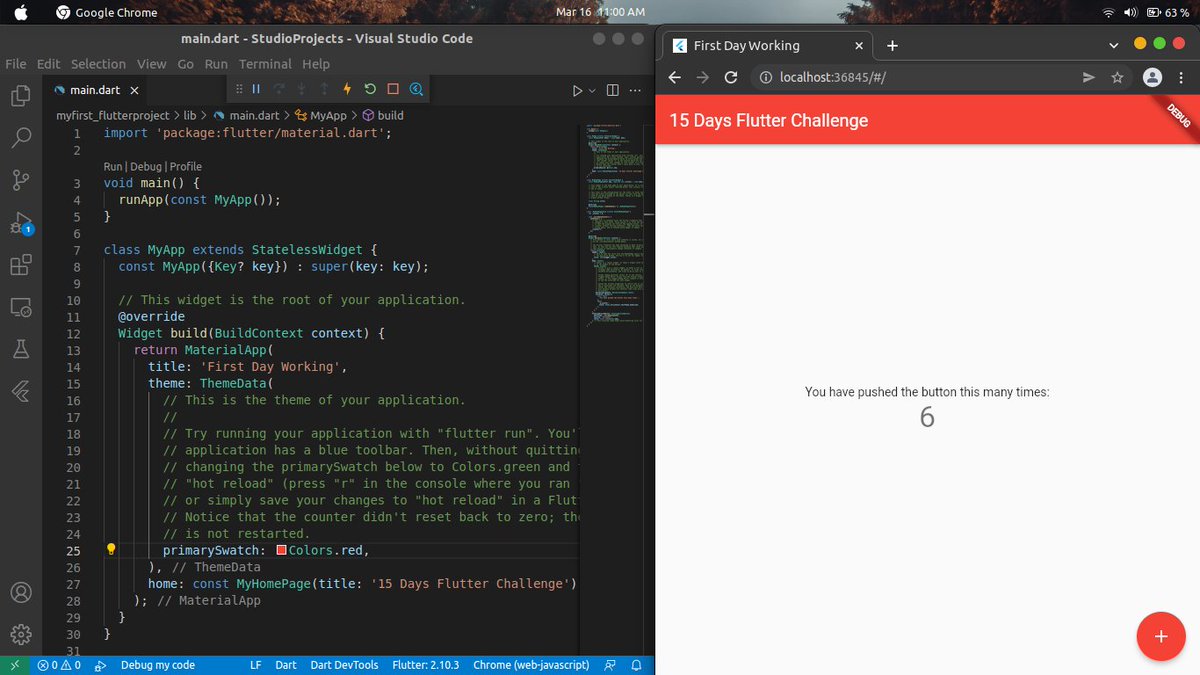
Task: Click Profile code lens above main()
Action: pyautogui.click(x=186, y=167)
